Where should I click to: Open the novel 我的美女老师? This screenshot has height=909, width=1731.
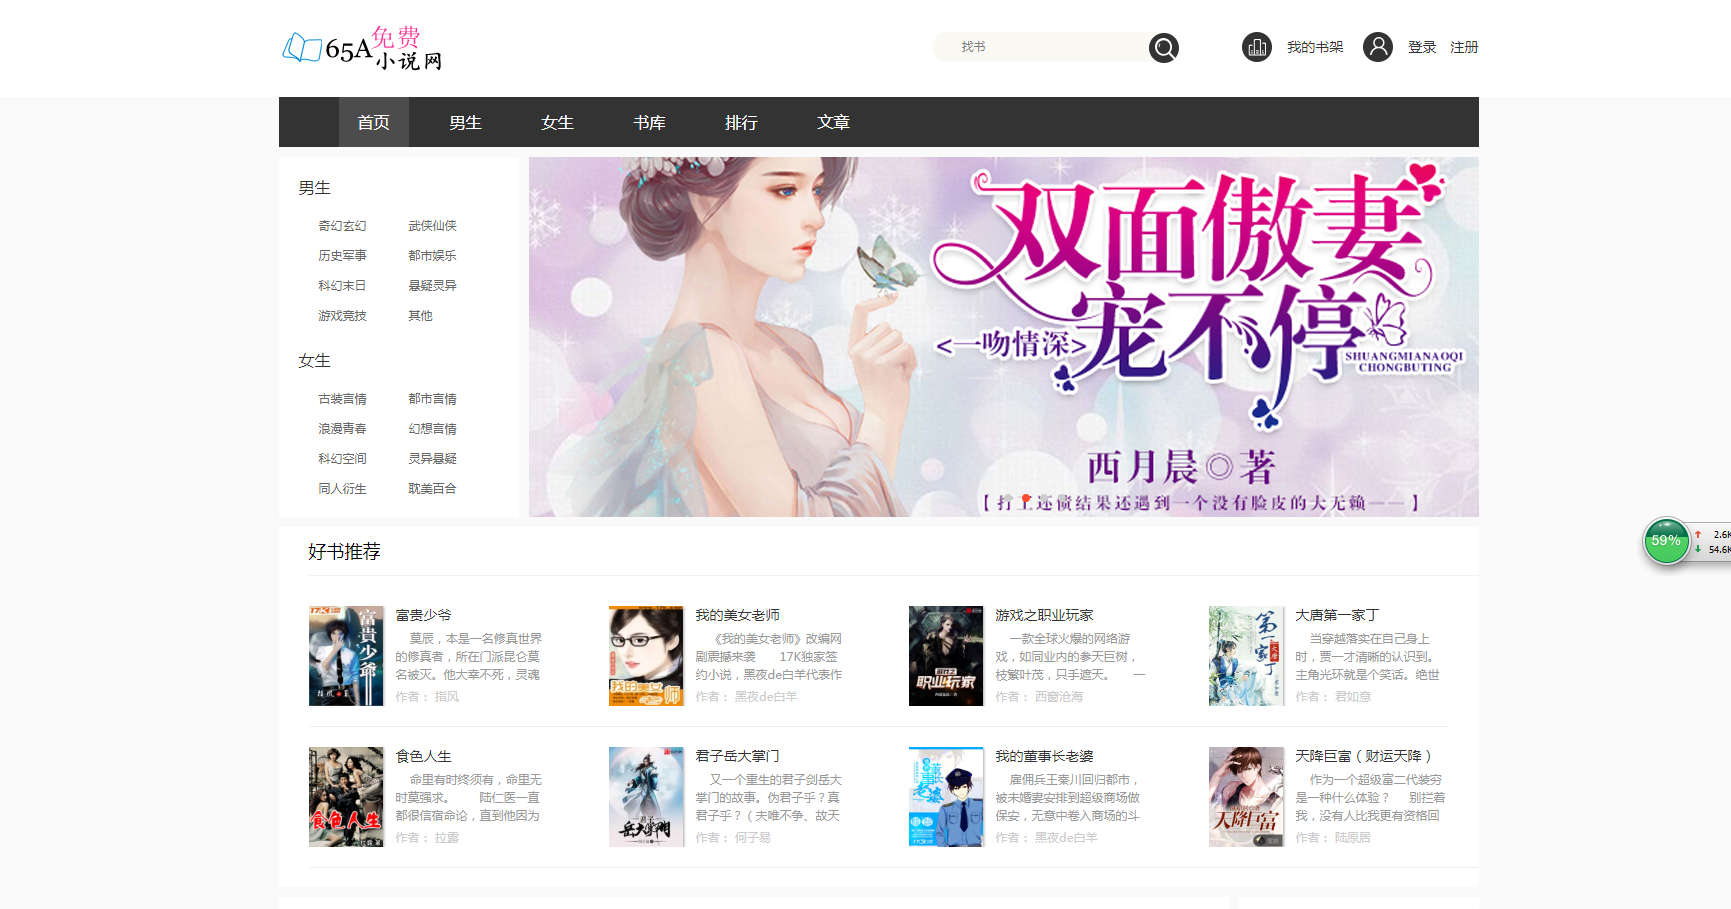[x=737, y=615]
